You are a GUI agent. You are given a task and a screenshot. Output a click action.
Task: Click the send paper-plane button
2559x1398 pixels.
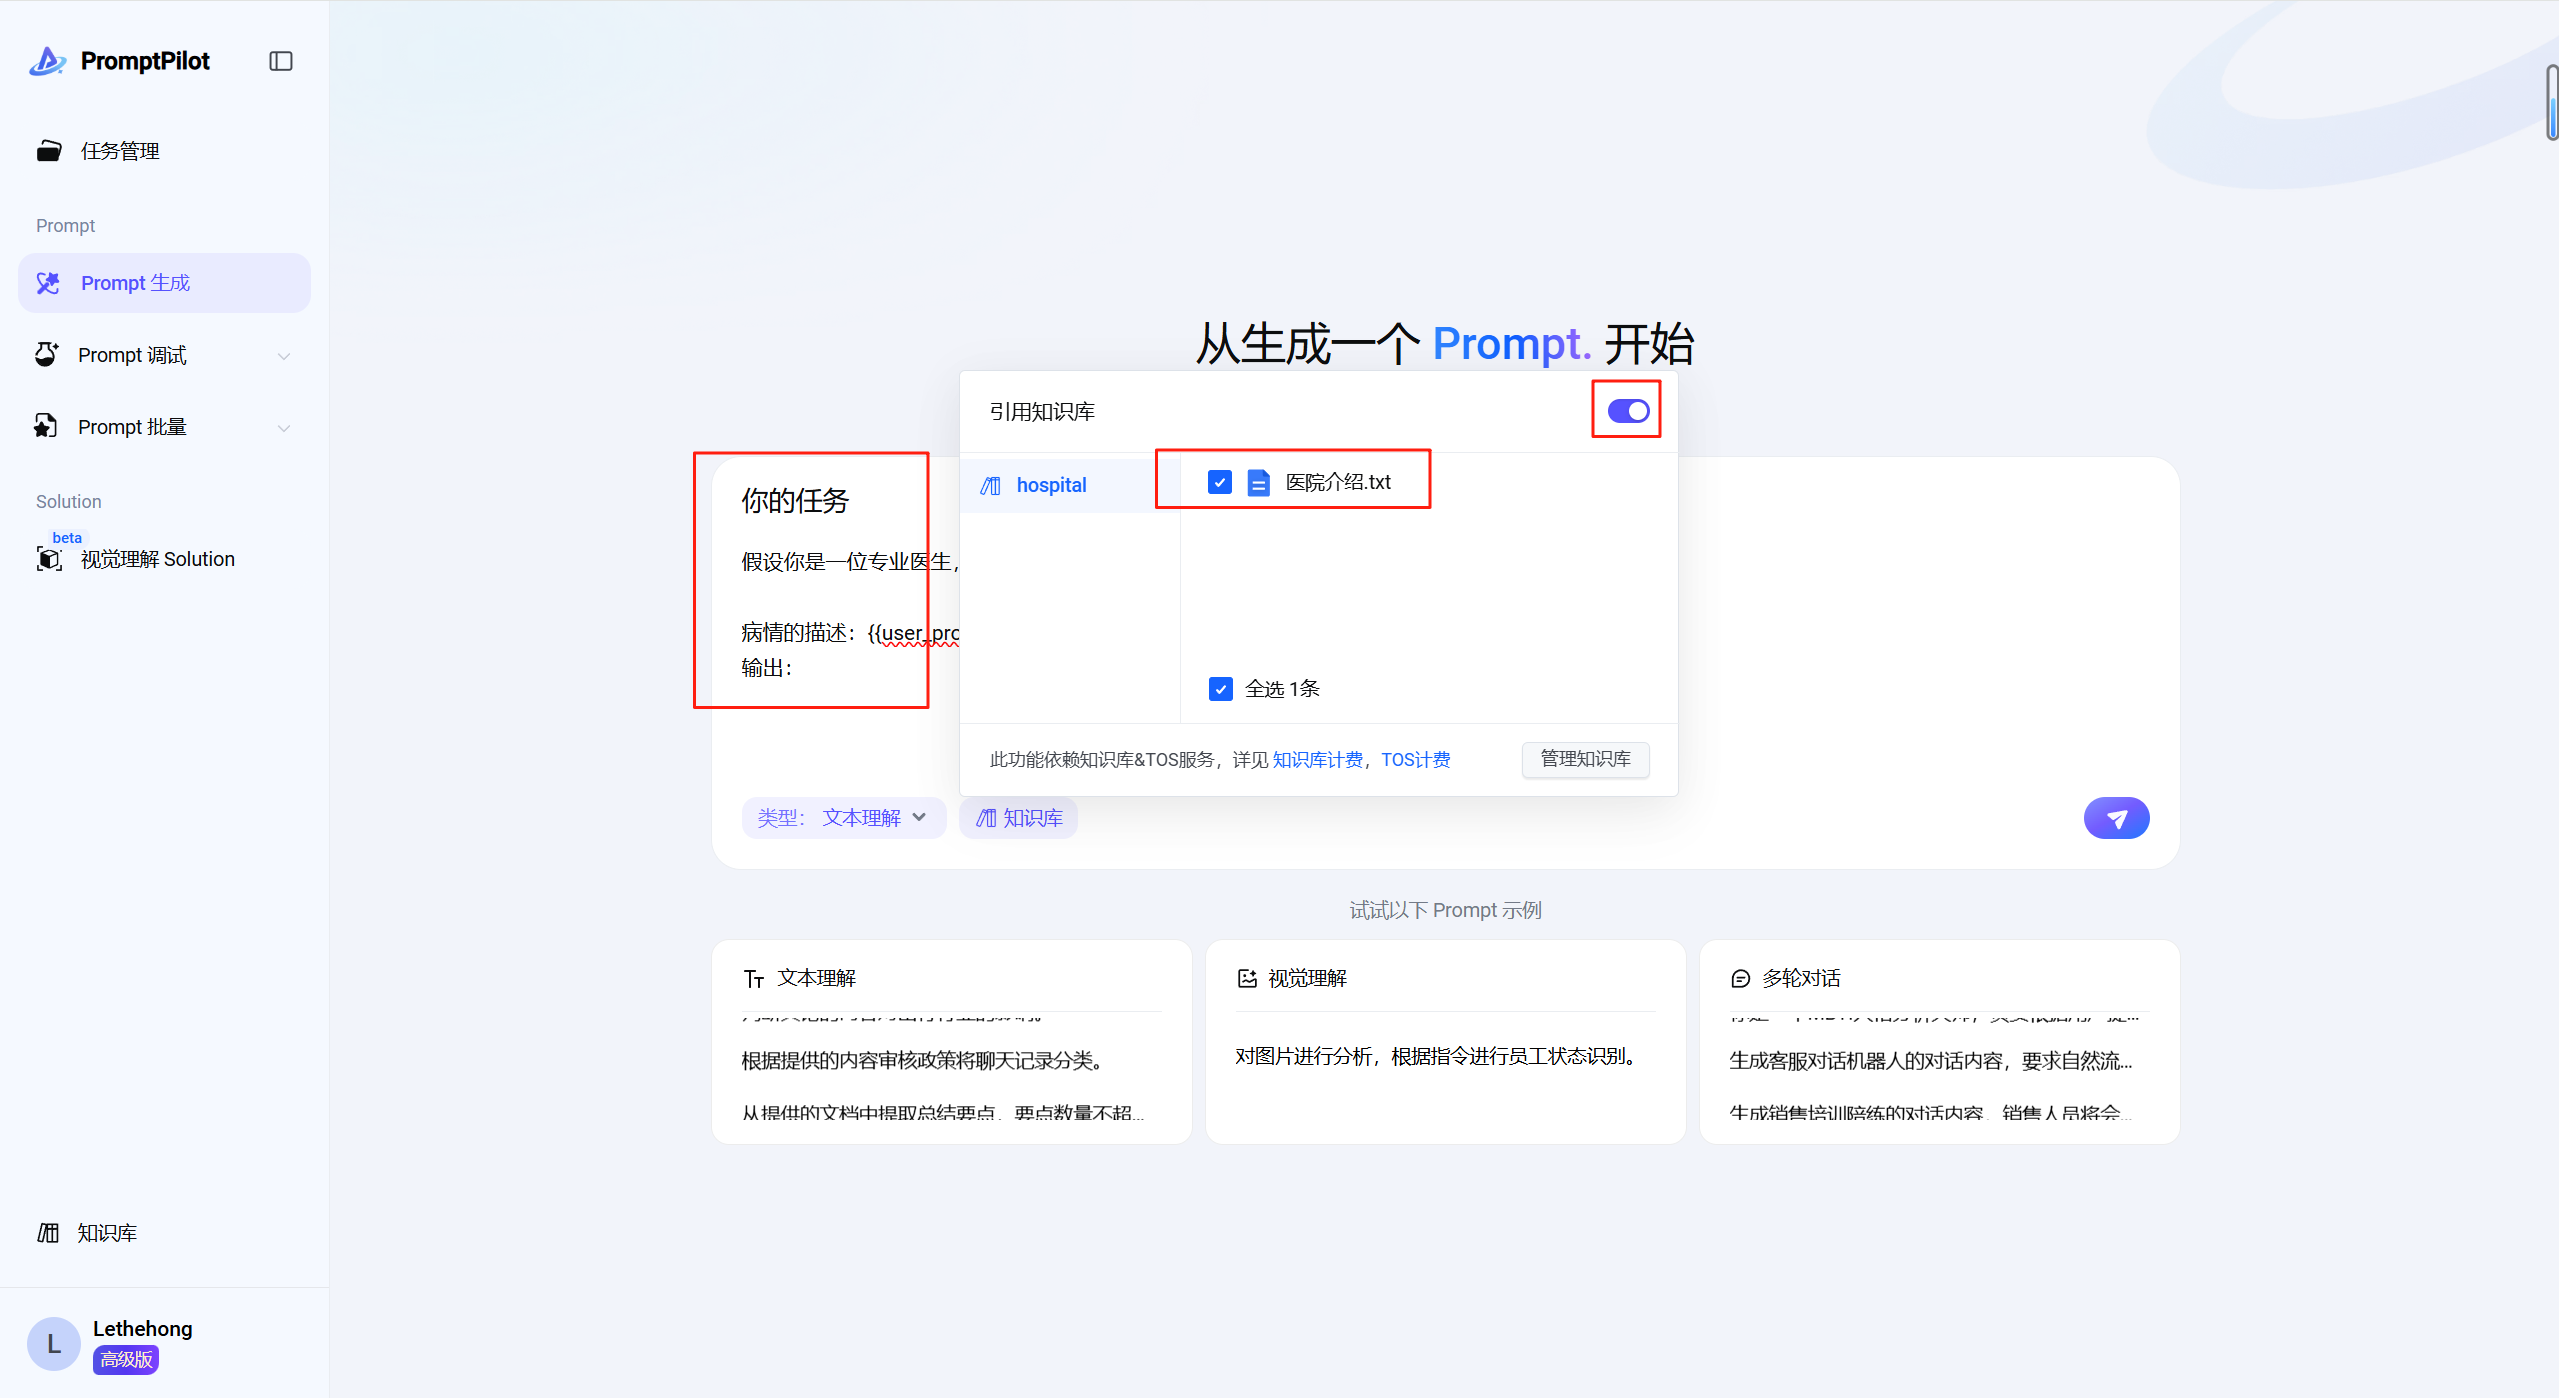(x=2115, y=818)
